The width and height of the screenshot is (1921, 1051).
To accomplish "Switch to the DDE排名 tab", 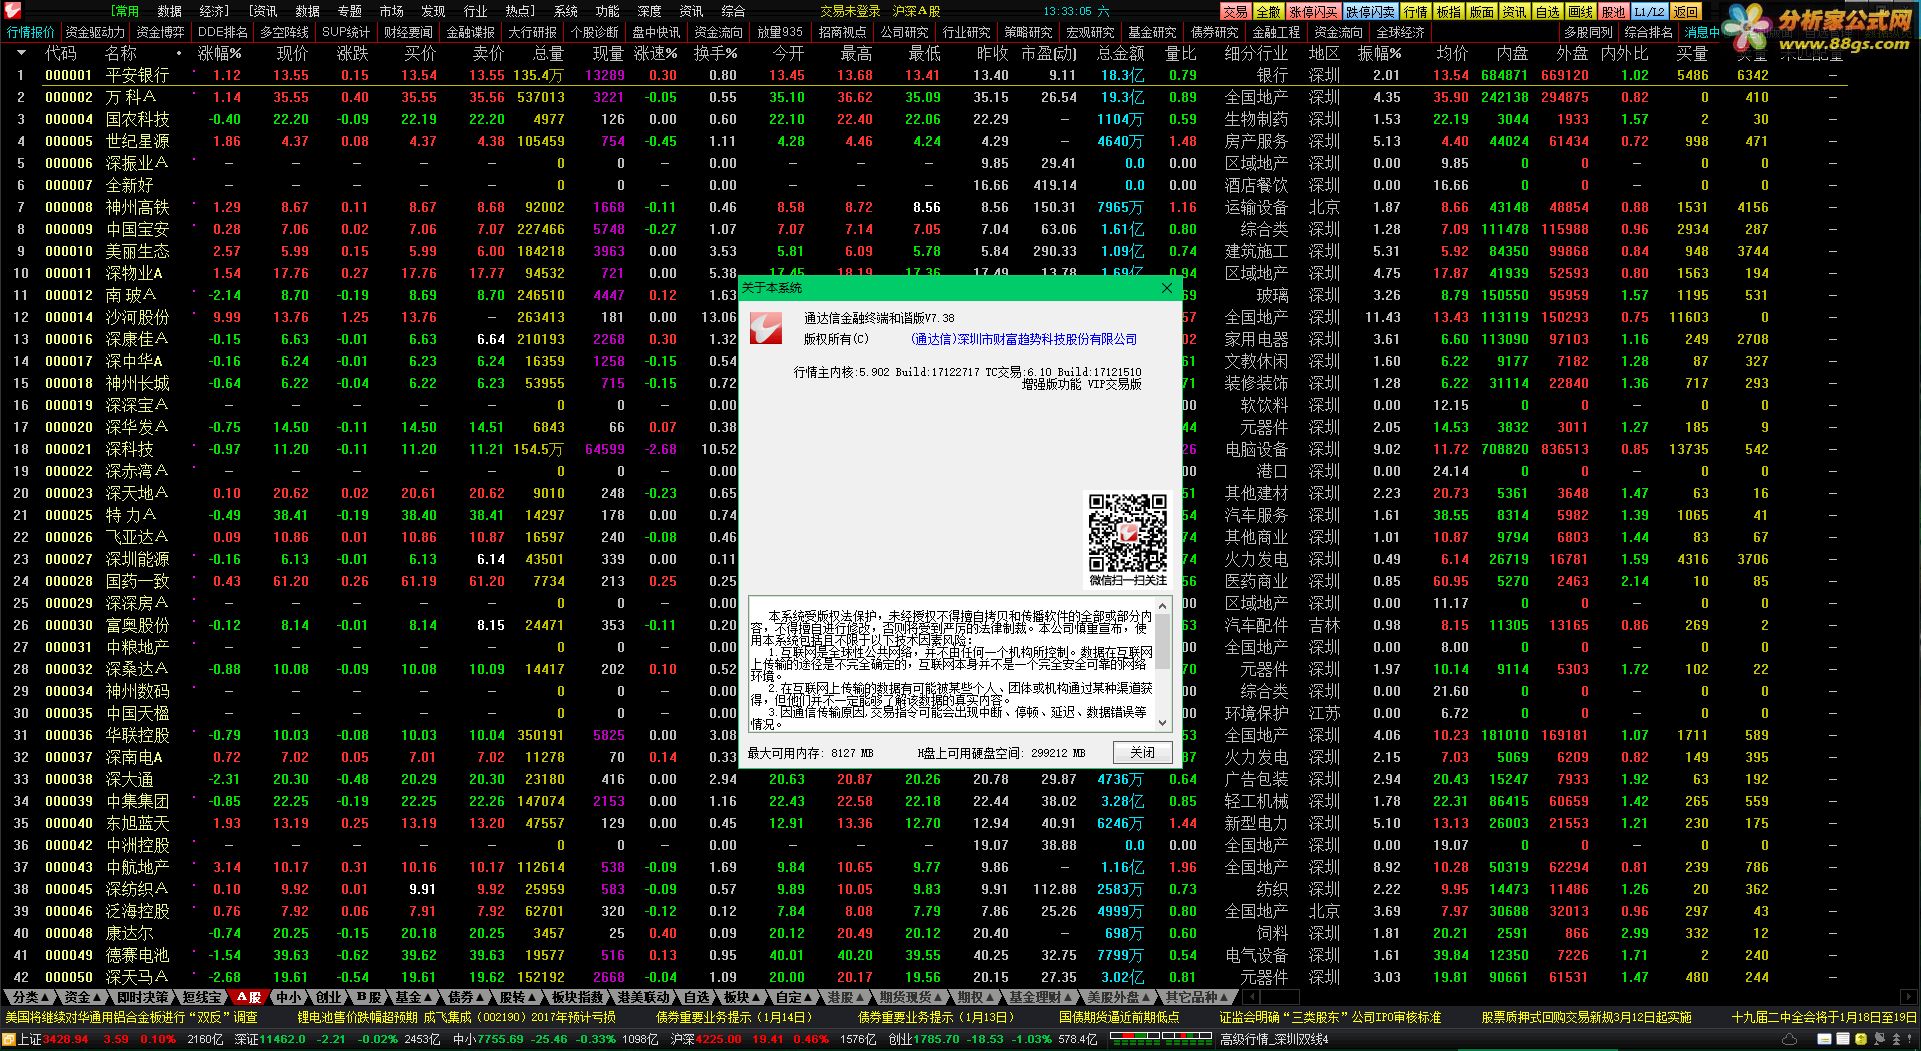I will click(222, 32).
